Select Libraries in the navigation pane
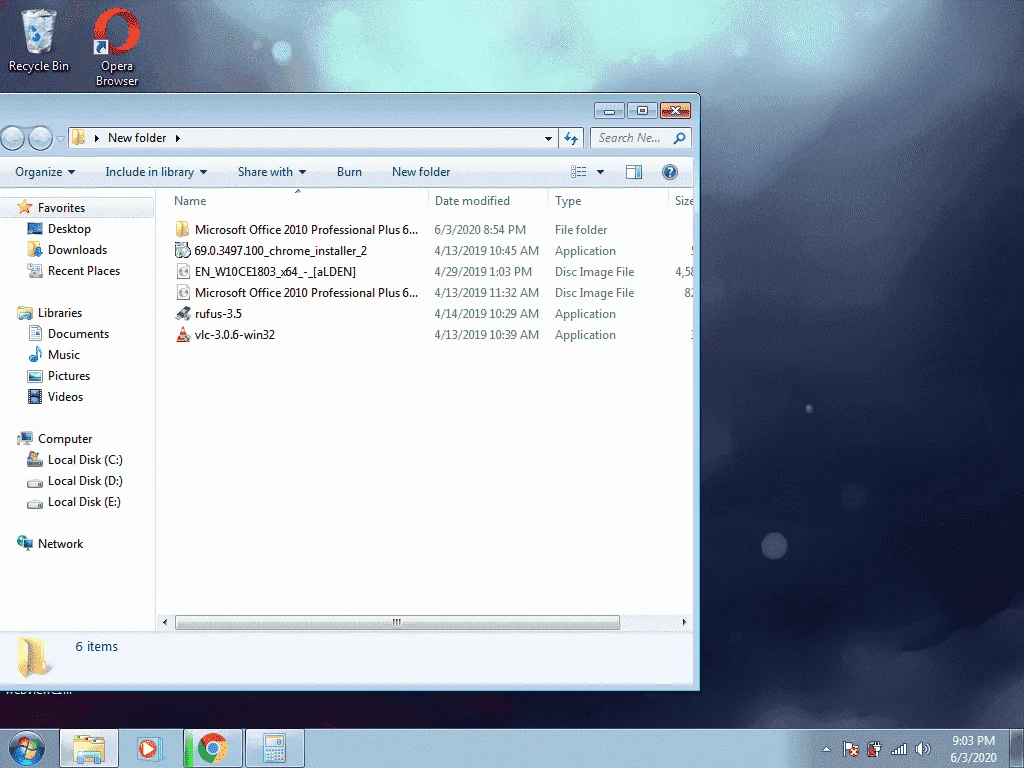Viewport: 1024px width, 768px height. tap(59, 313)
